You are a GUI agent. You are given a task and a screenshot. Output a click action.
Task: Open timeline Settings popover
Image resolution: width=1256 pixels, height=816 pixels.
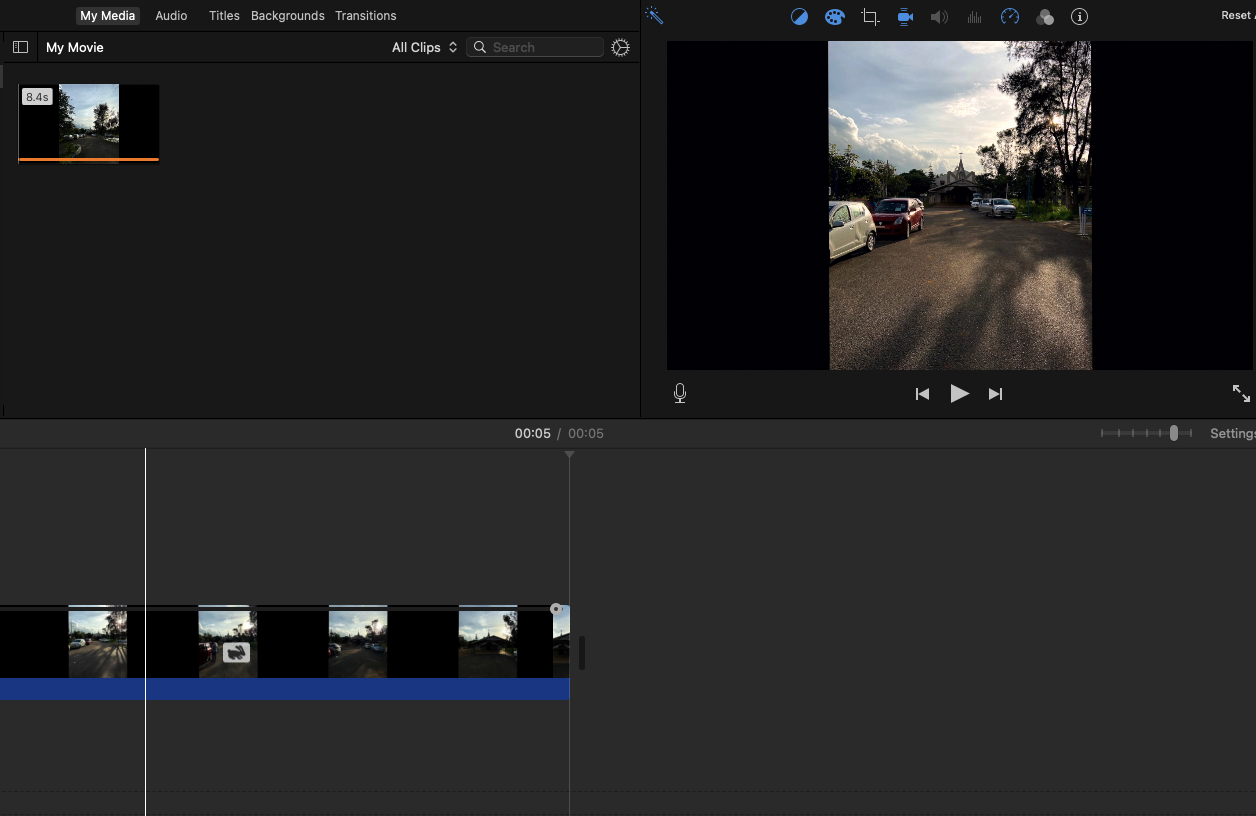[1232, 433]
